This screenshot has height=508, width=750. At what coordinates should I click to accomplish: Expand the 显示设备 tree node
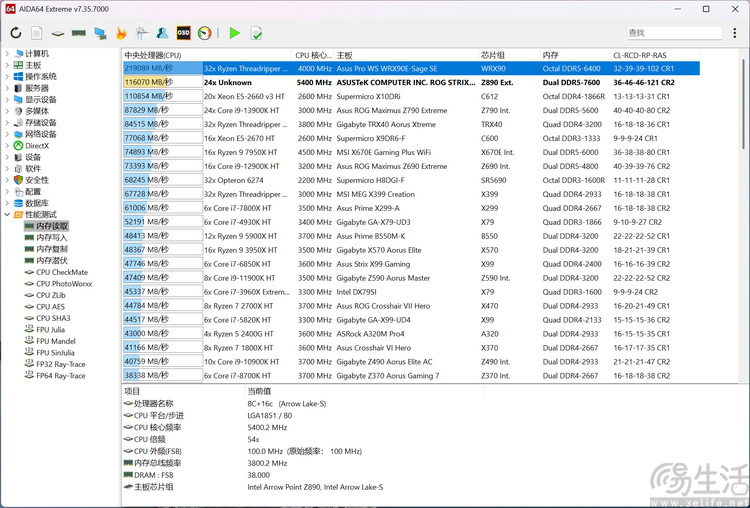(7, 99)
